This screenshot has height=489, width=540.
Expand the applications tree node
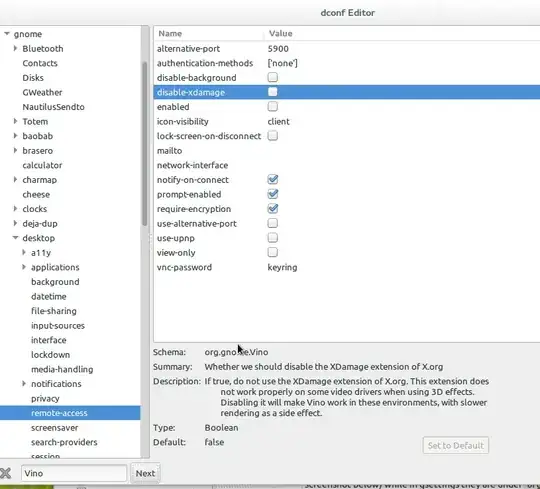(24, 267)
